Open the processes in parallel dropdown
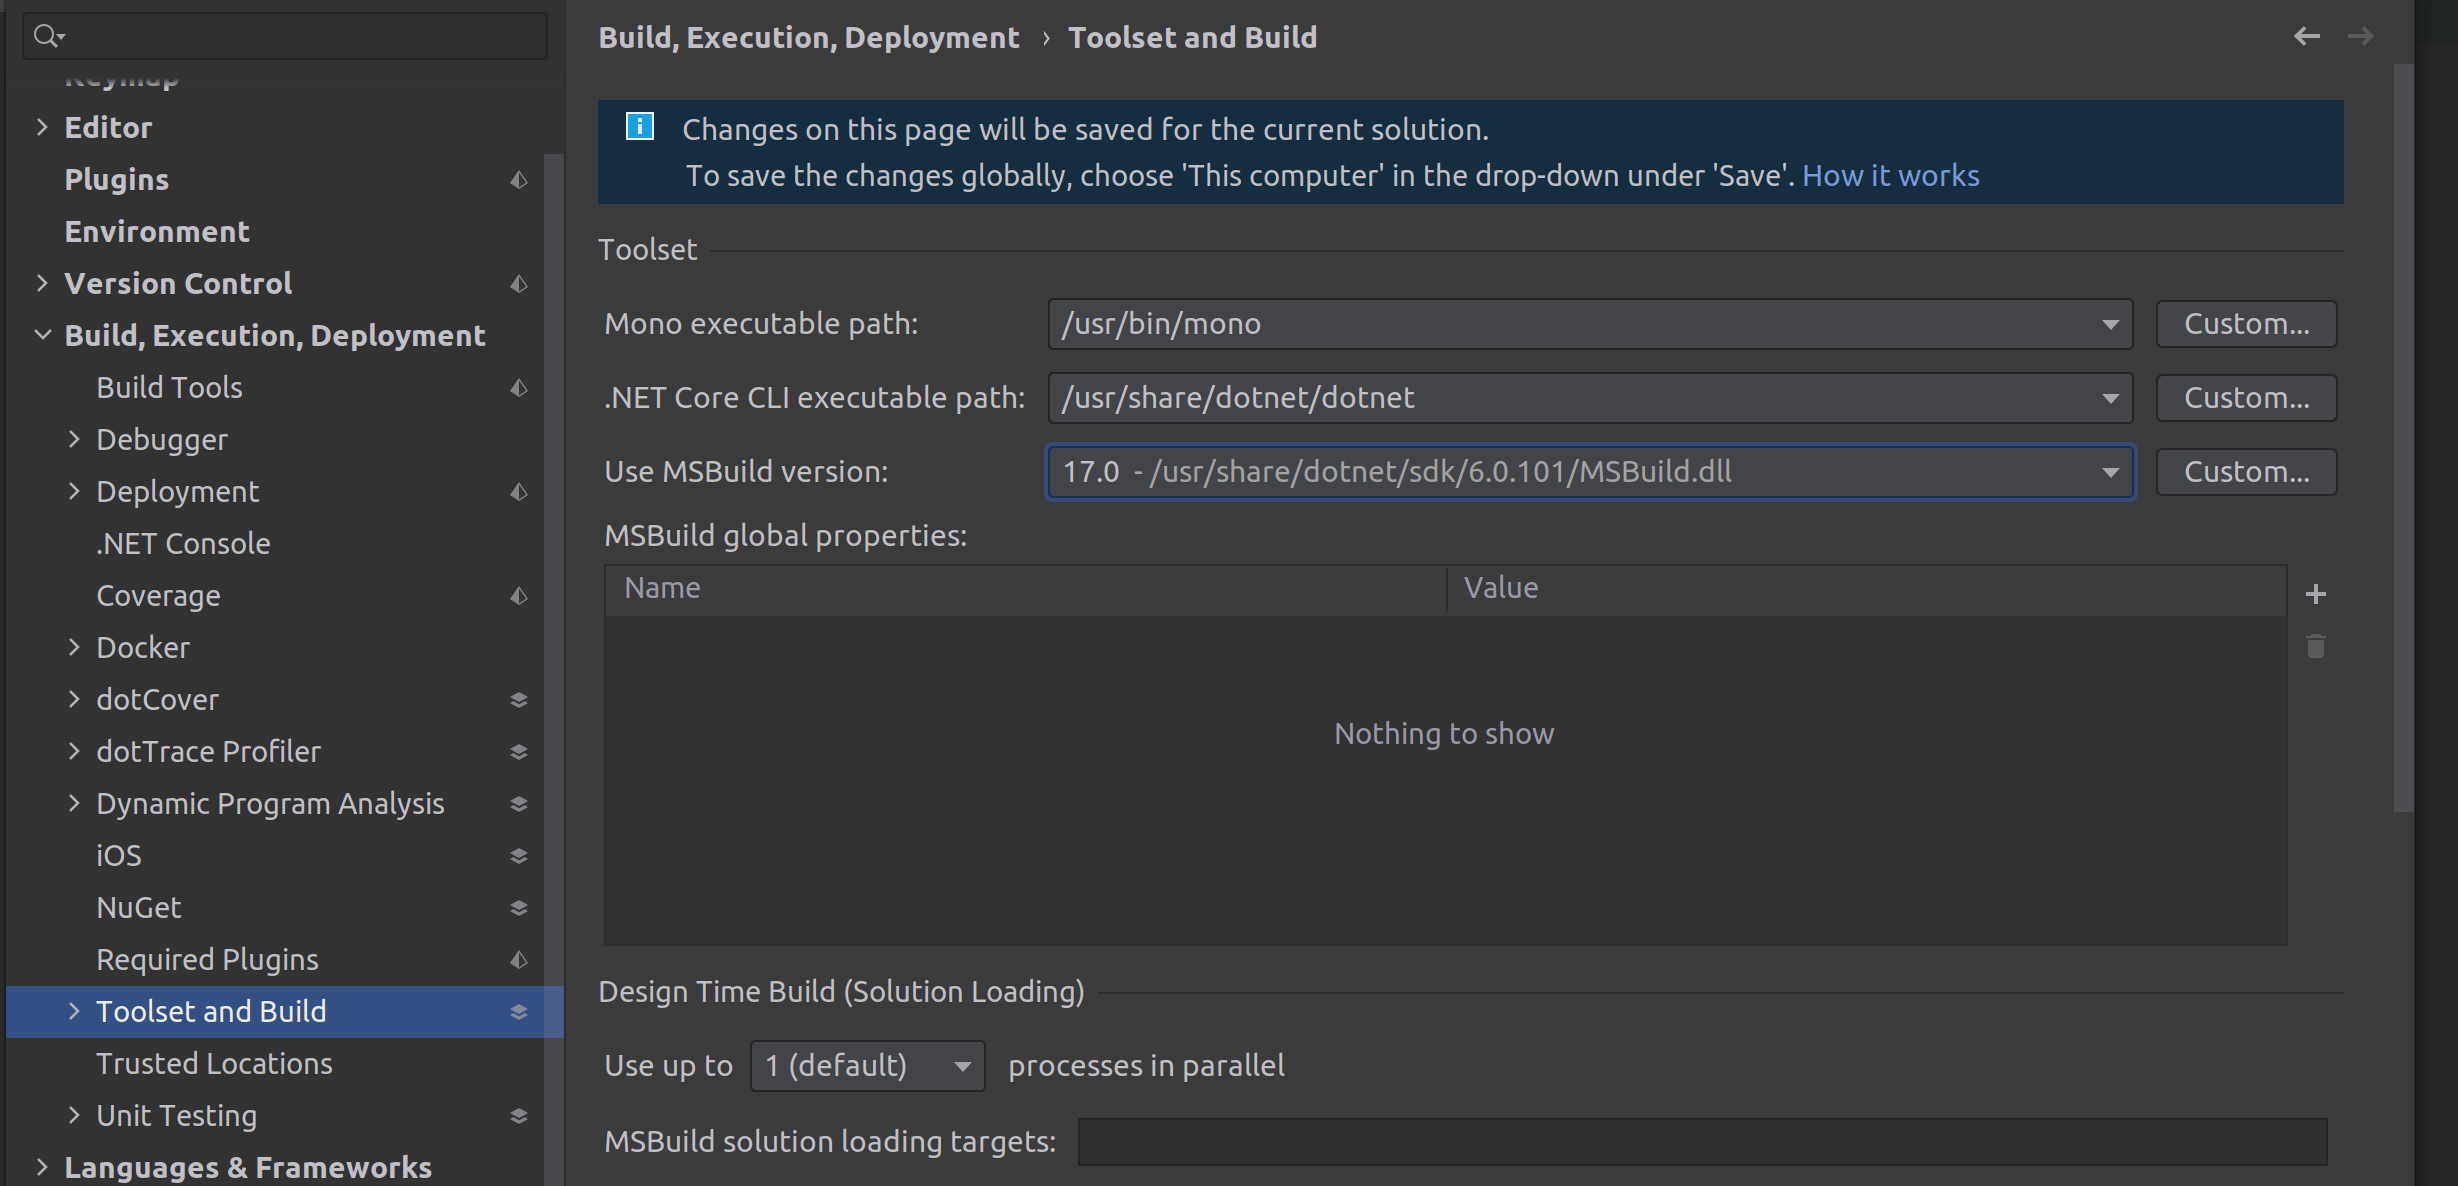Viewport: 2458px width, 1186px height. pos(961,1065)
